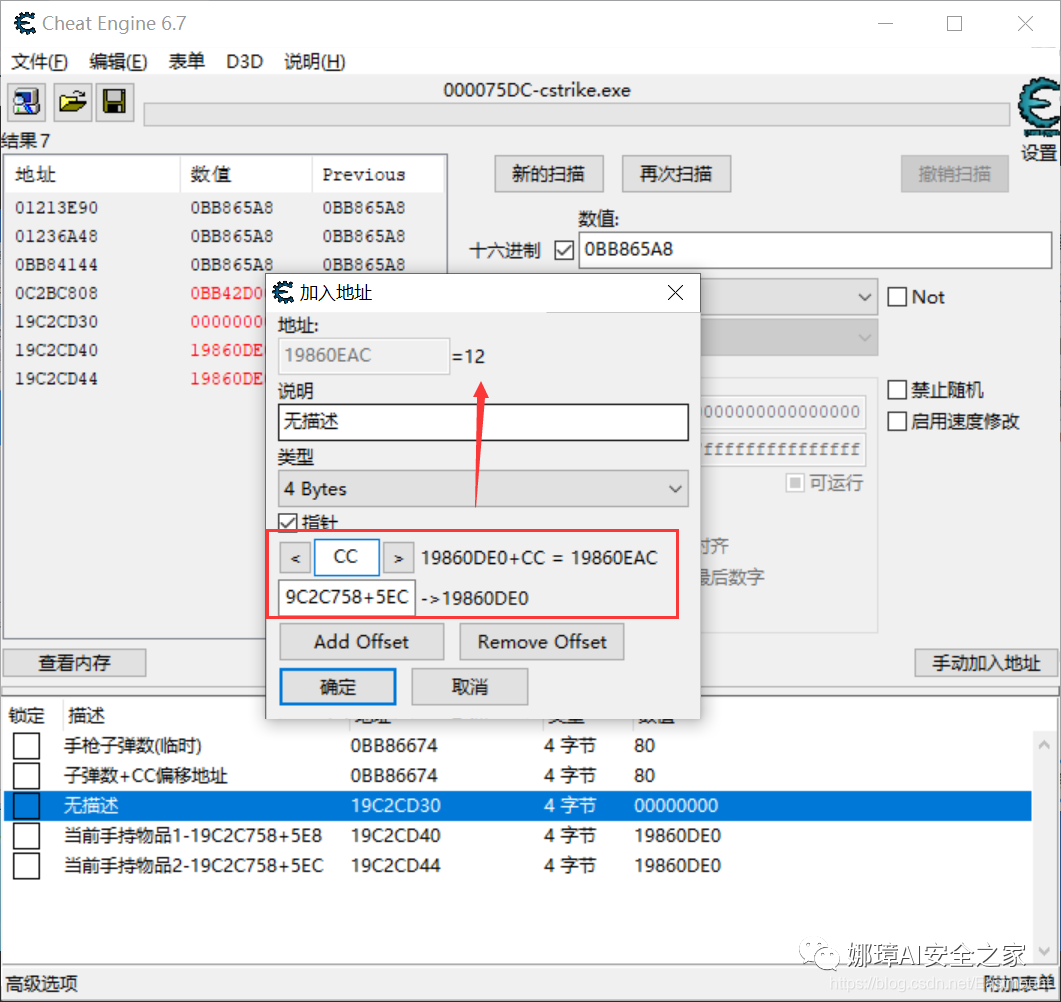
Task: Cancel with the 取消 button
Action: pos(470,687)
